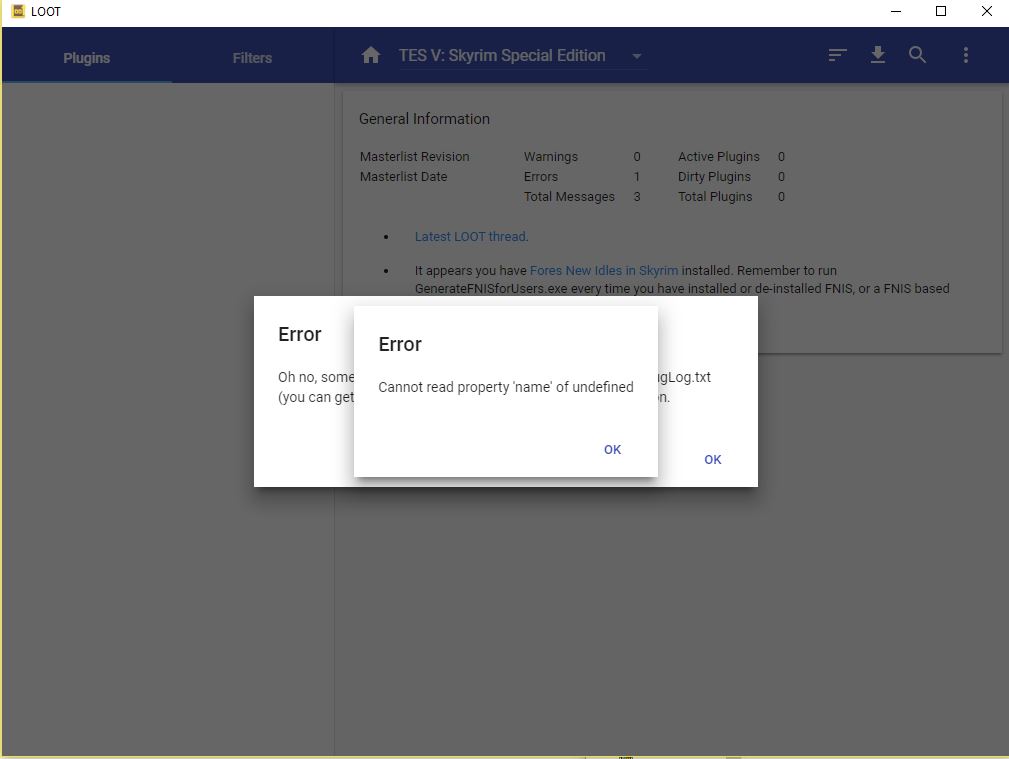Open the three-dot main menu
This screenshot has width=1009, height=759.
(965, 55)
